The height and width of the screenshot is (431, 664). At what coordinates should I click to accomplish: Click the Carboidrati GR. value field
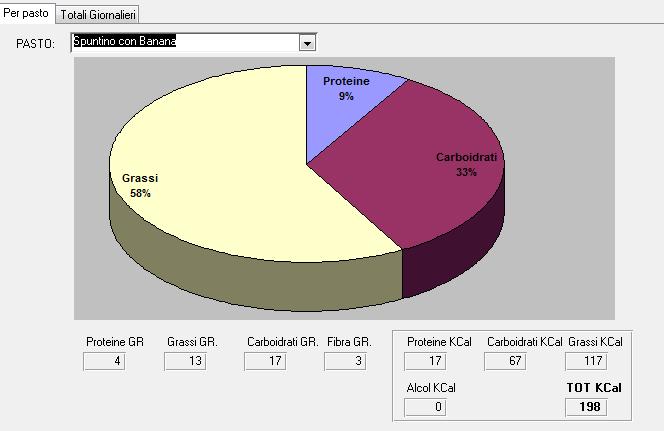coord(265,361)
